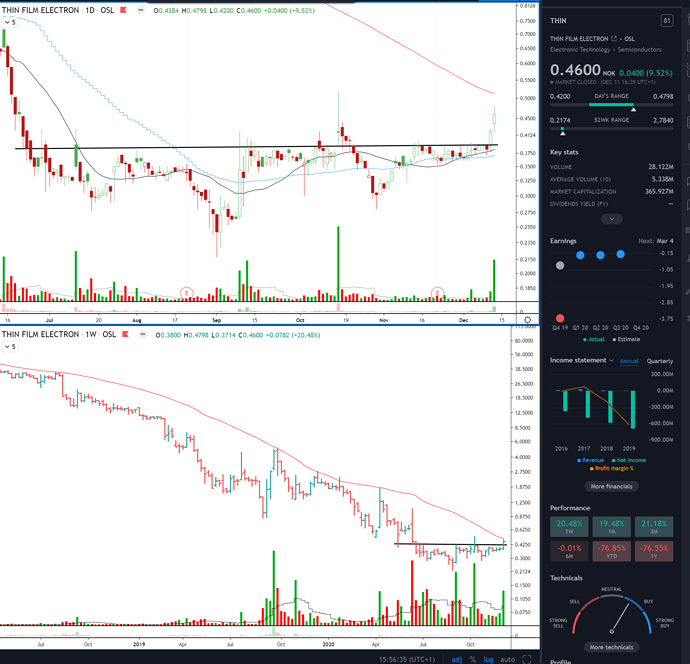Click the Average Volume (10) value 5.338M
The width and height of the screenshot is (690, 664).
(663, 179)
